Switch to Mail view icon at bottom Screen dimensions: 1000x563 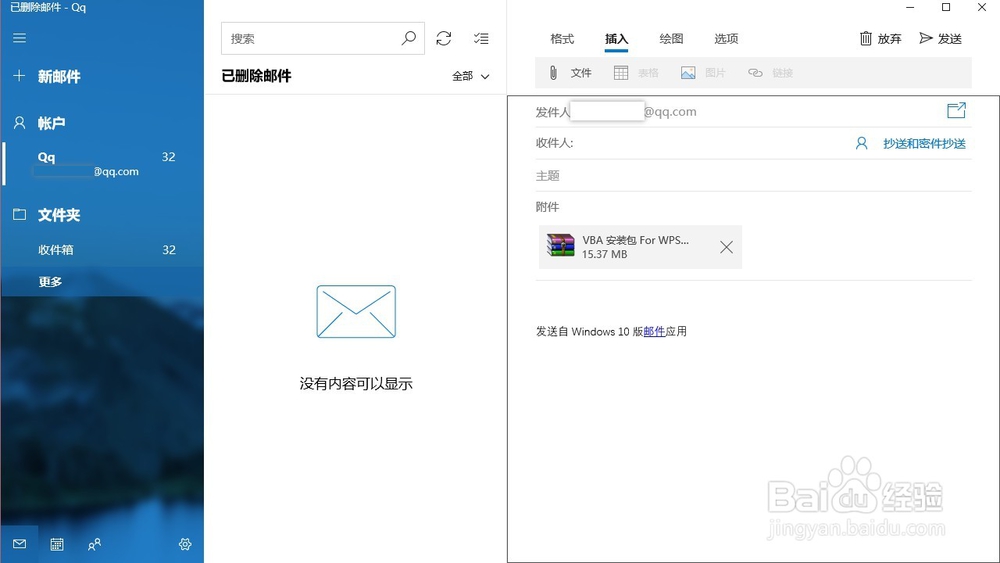click(x=19, y=544)
